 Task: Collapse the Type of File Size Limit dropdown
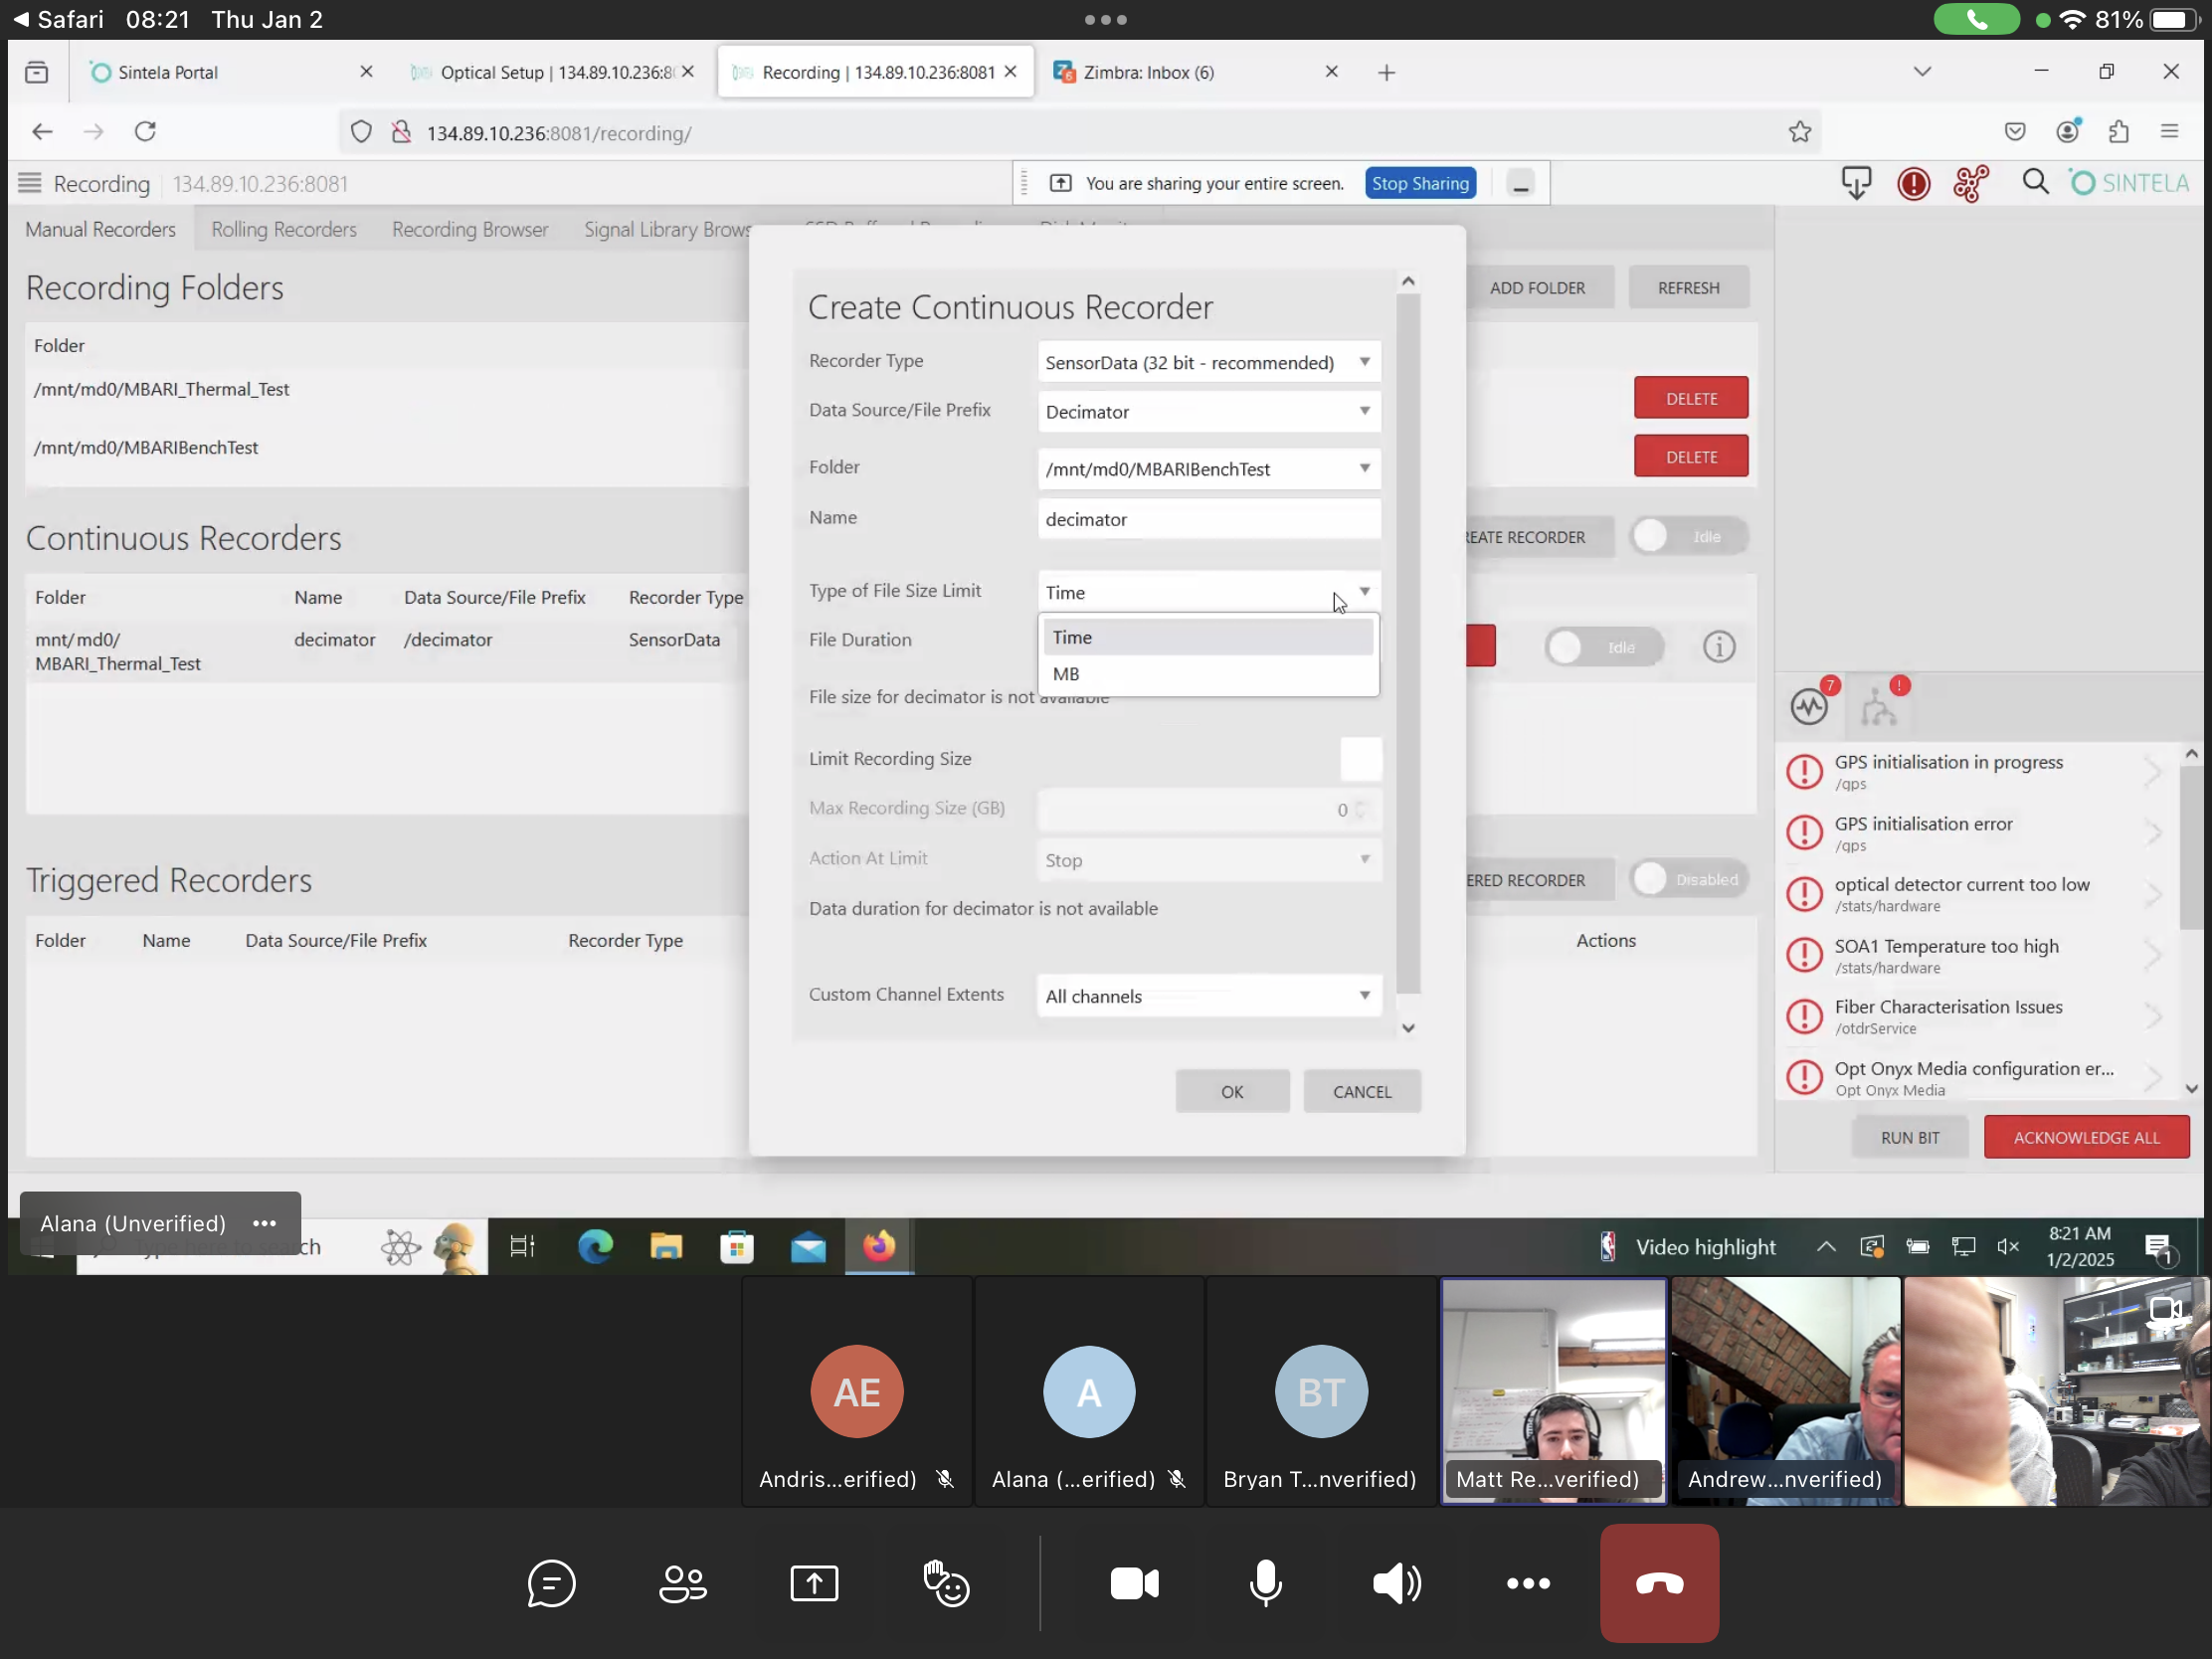[1209, 592]
